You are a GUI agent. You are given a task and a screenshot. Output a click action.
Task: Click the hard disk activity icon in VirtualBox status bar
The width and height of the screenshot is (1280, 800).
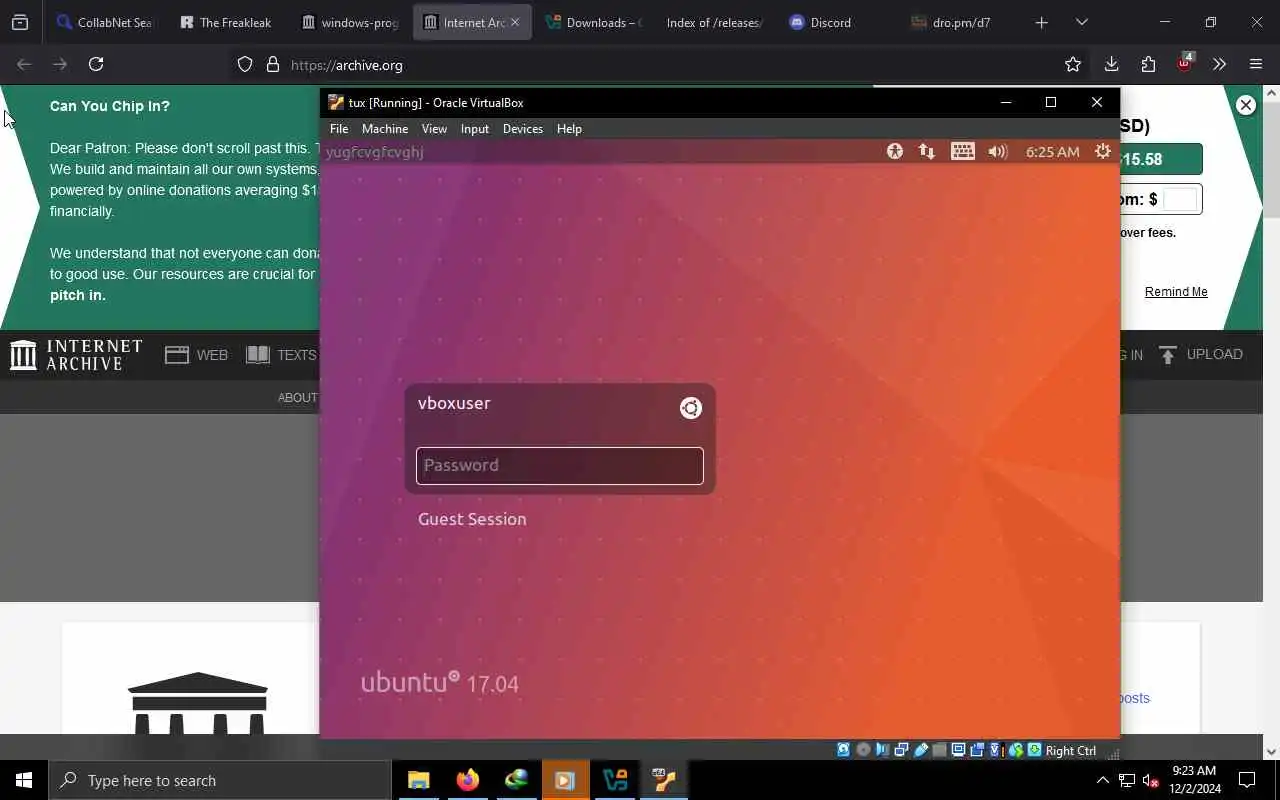tap(844, 750)
